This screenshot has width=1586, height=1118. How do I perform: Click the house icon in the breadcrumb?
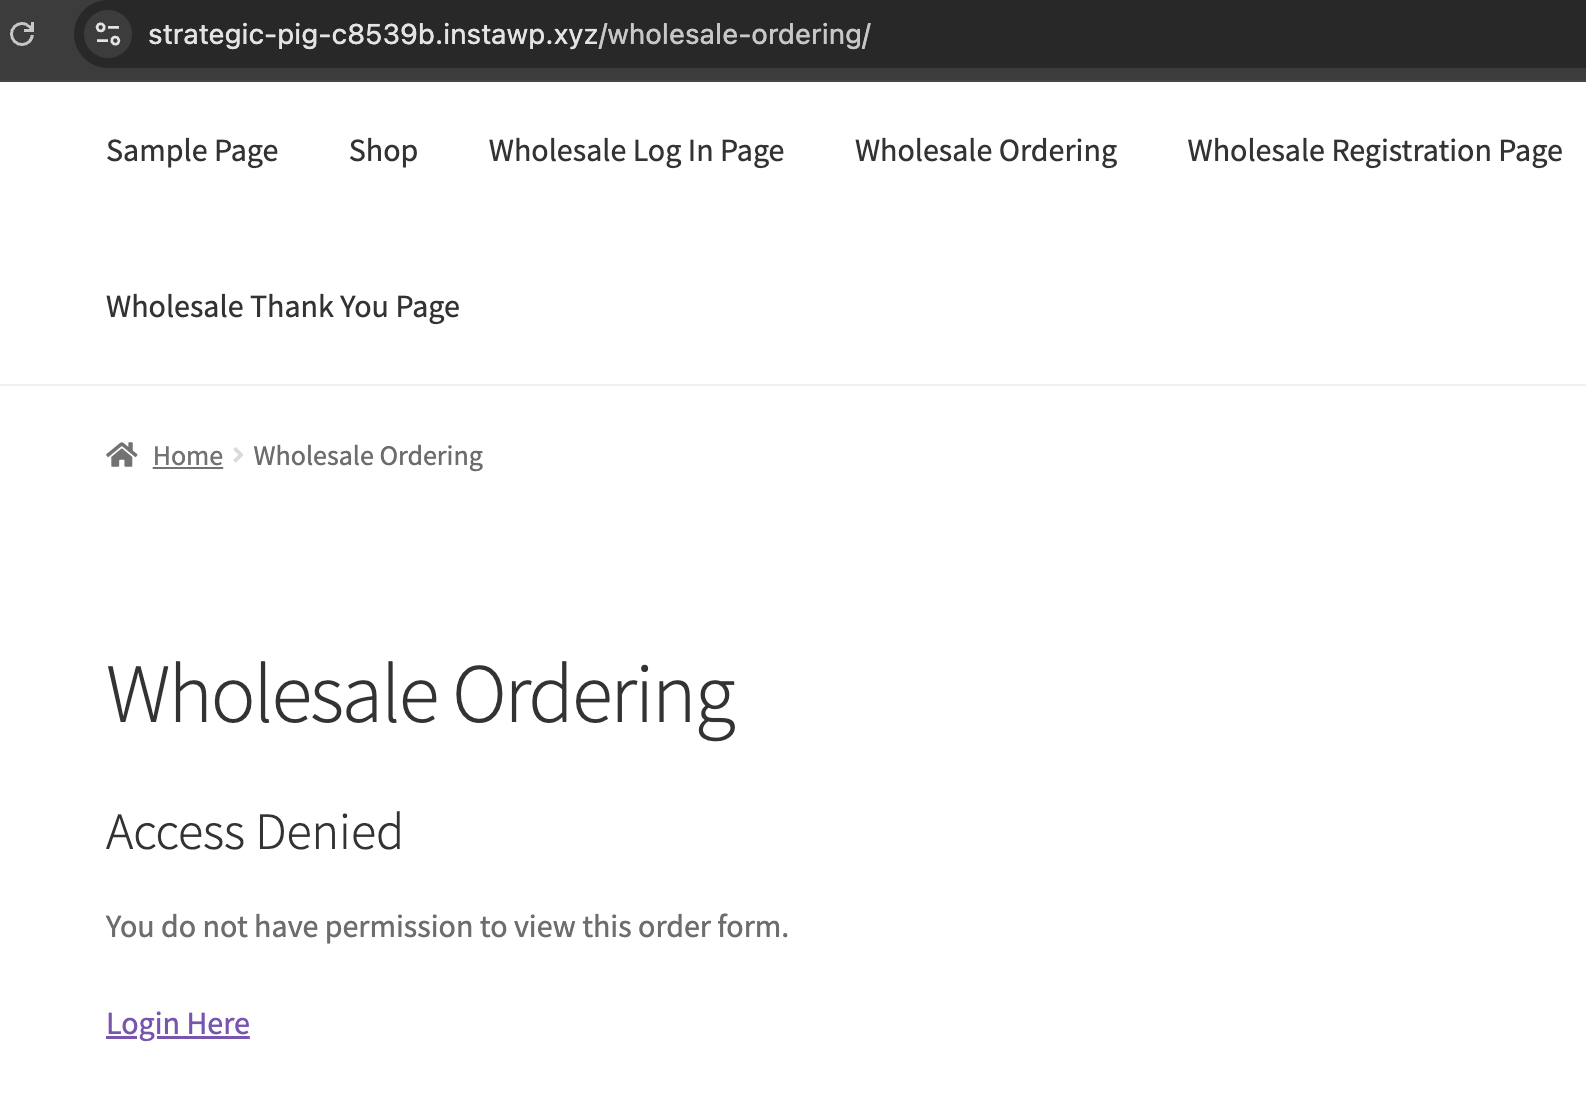(122, 455)
